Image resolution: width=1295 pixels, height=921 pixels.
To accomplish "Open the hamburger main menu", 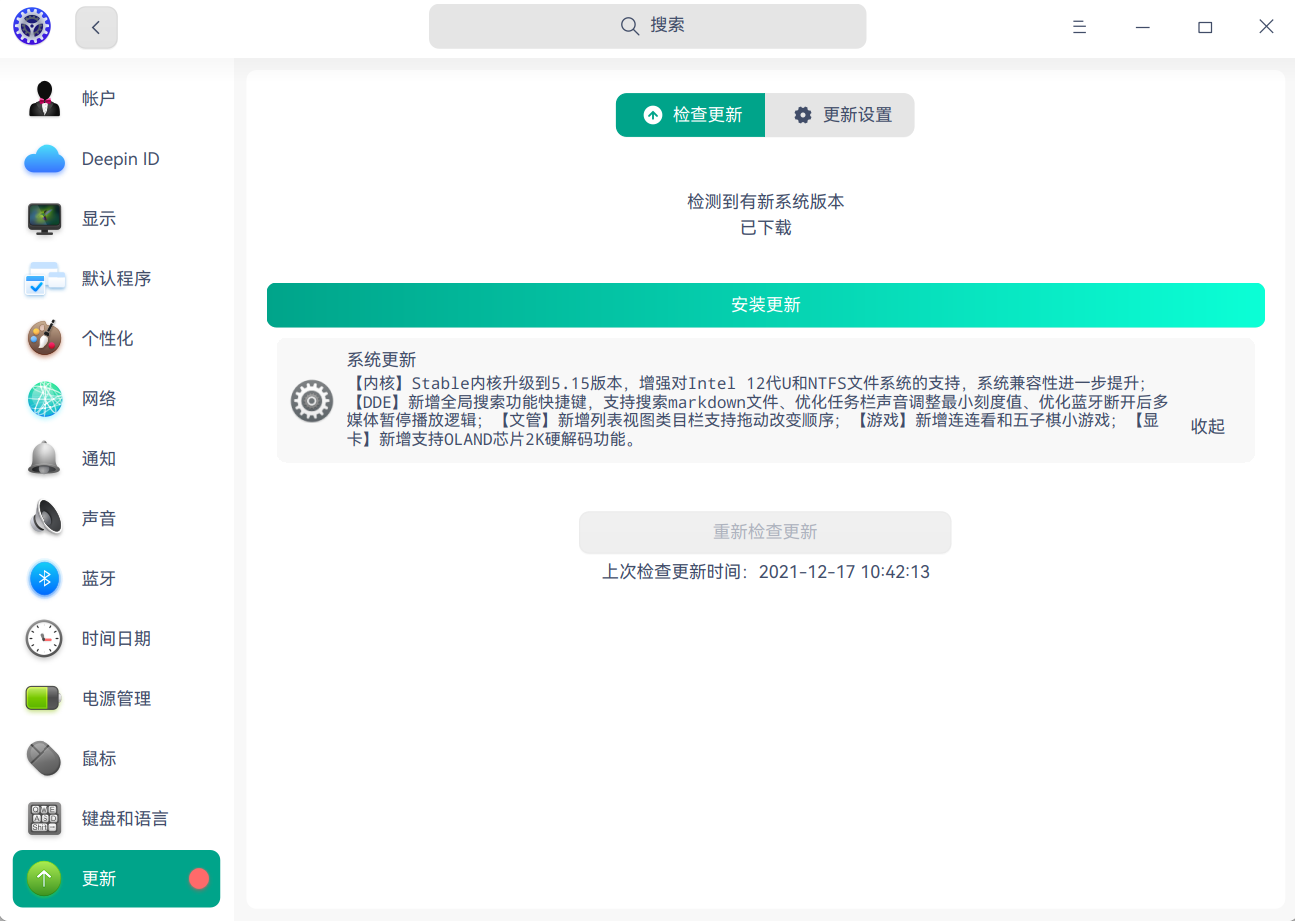I will click(x=1079, y=27).
